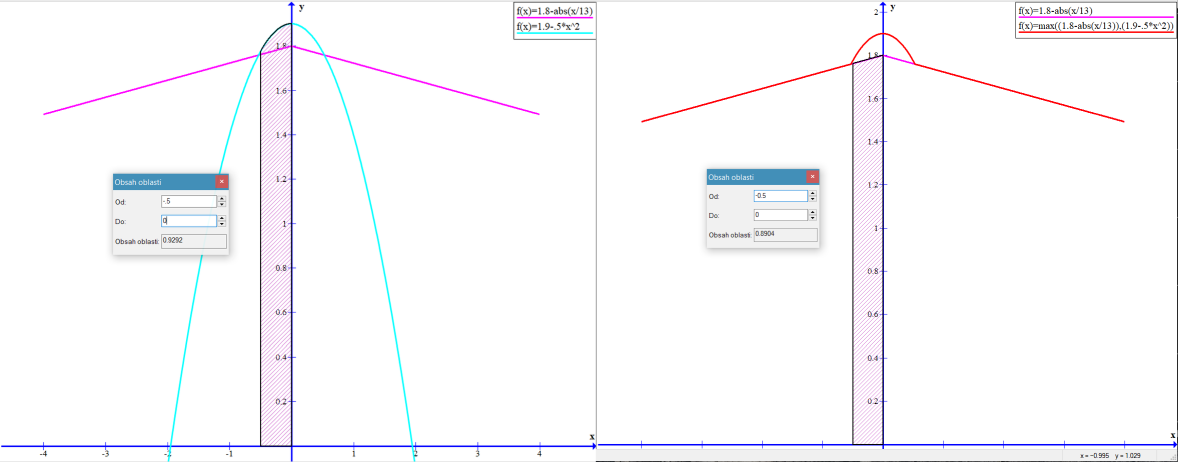This screenshot has width=1178, height=462.
Task: Close the Obsah oblasti dialog showing 0.8904
Action: (812, 177)
